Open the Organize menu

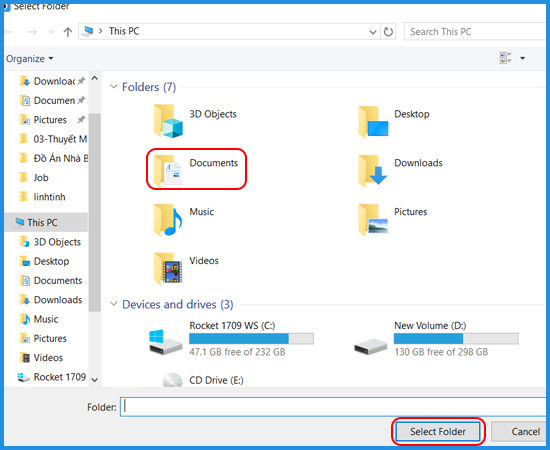29,59
